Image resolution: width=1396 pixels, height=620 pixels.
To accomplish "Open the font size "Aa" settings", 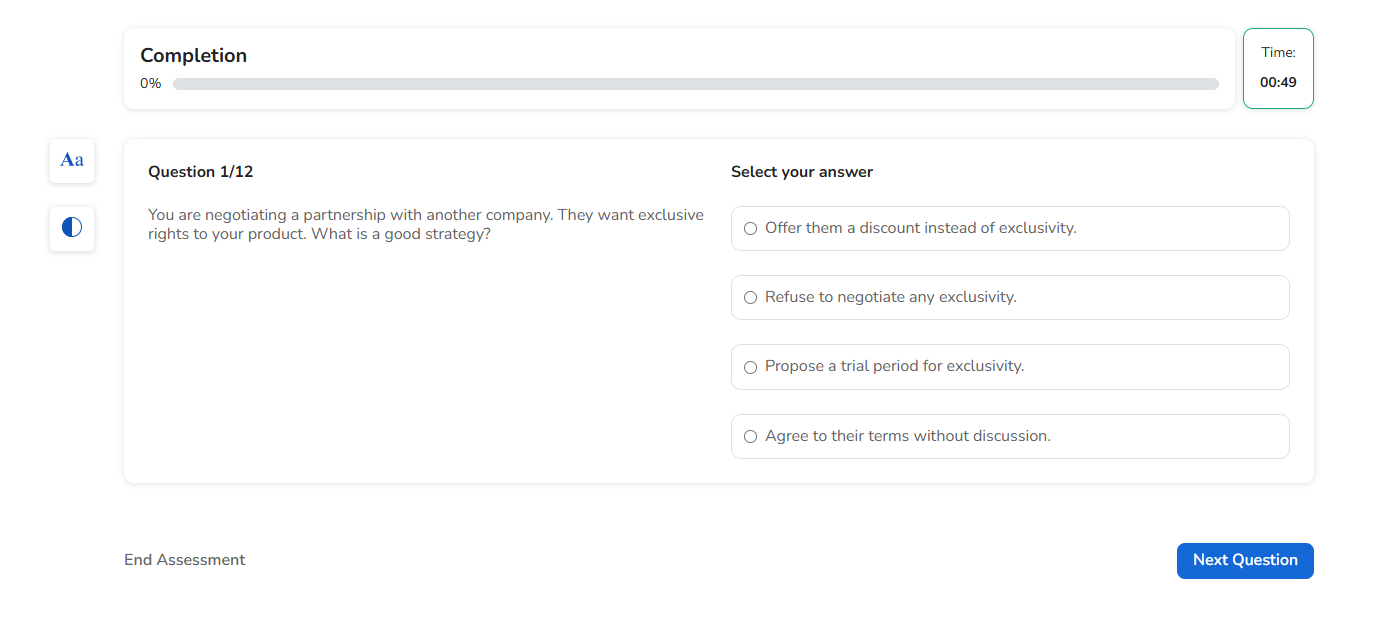I will pyautogui.click(x=72, y=160).
